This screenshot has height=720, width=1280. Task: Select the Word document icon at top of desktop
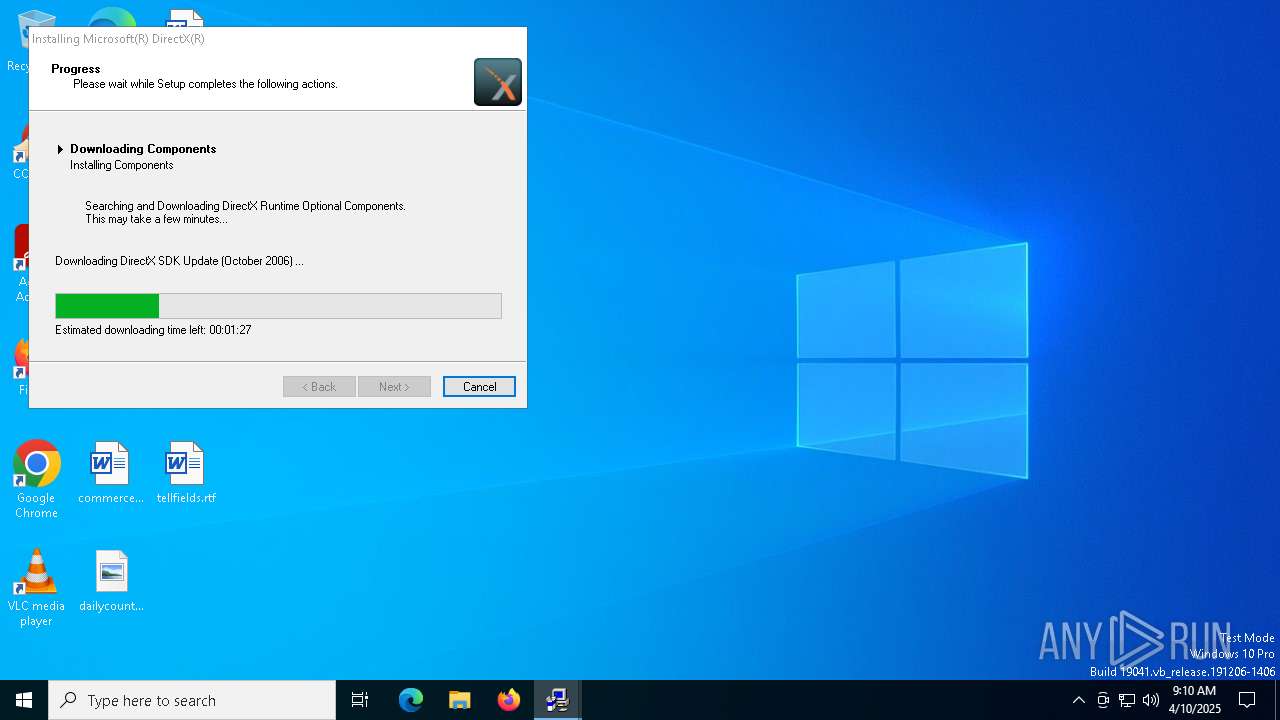[x=184, y=18]
